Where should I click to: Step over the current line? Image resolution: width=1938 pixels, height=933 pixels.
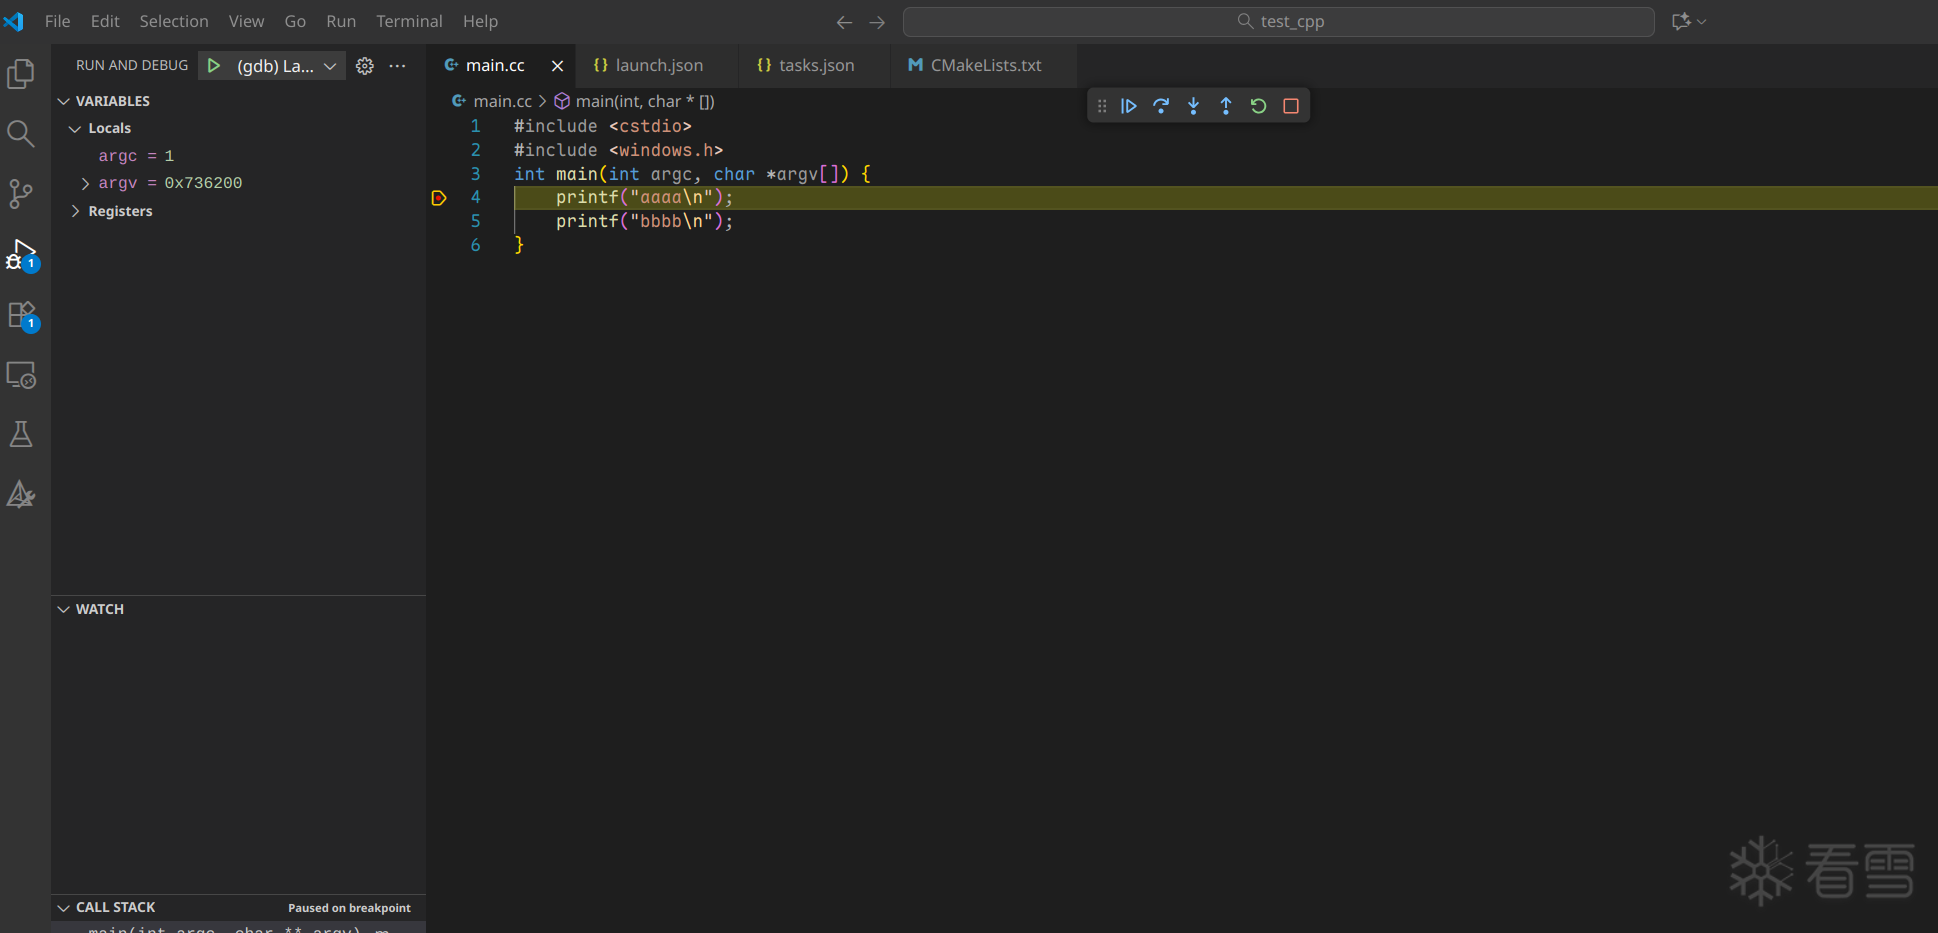[1161, 106]
